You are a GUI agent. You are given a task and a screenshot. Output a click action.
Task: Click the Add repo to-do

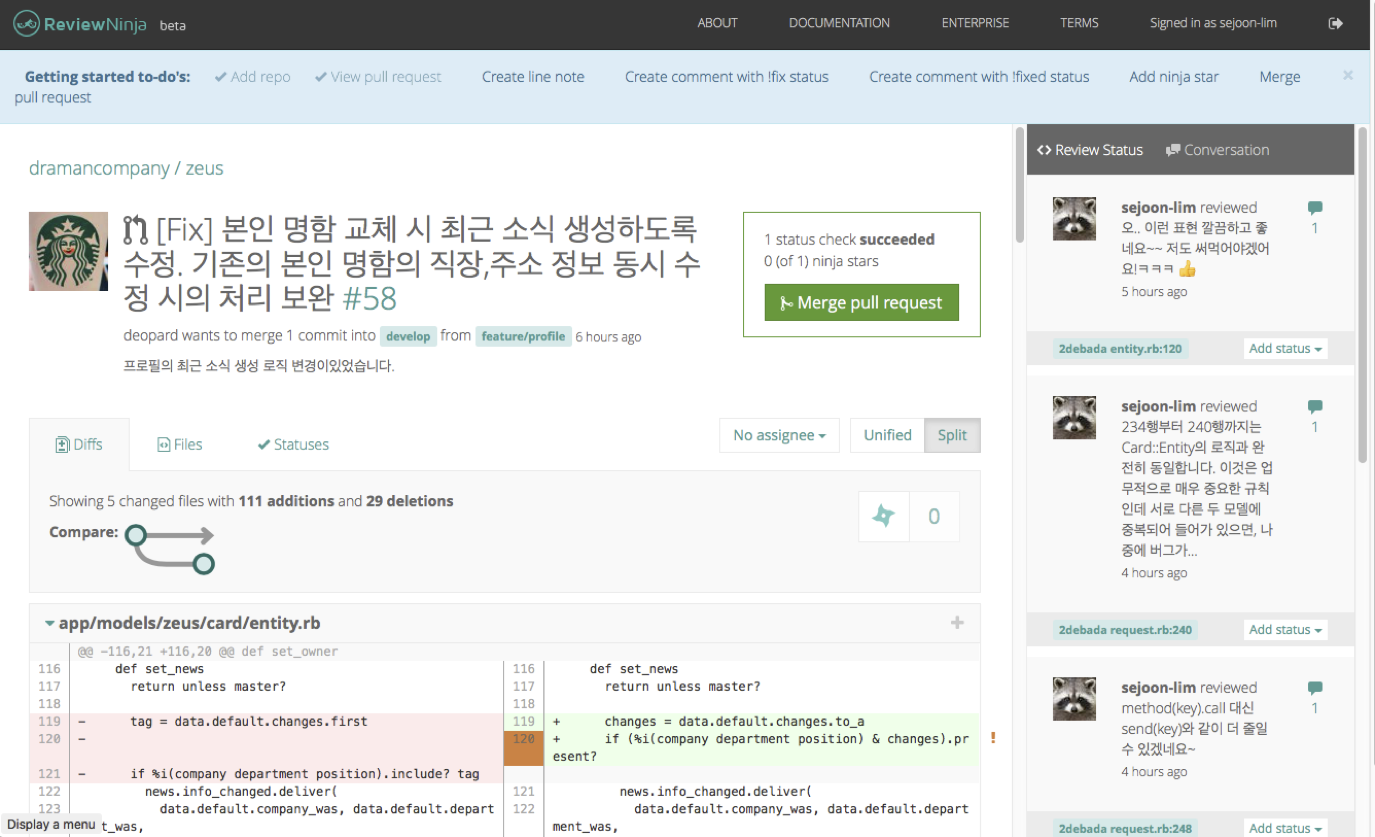tap(252, 77)
